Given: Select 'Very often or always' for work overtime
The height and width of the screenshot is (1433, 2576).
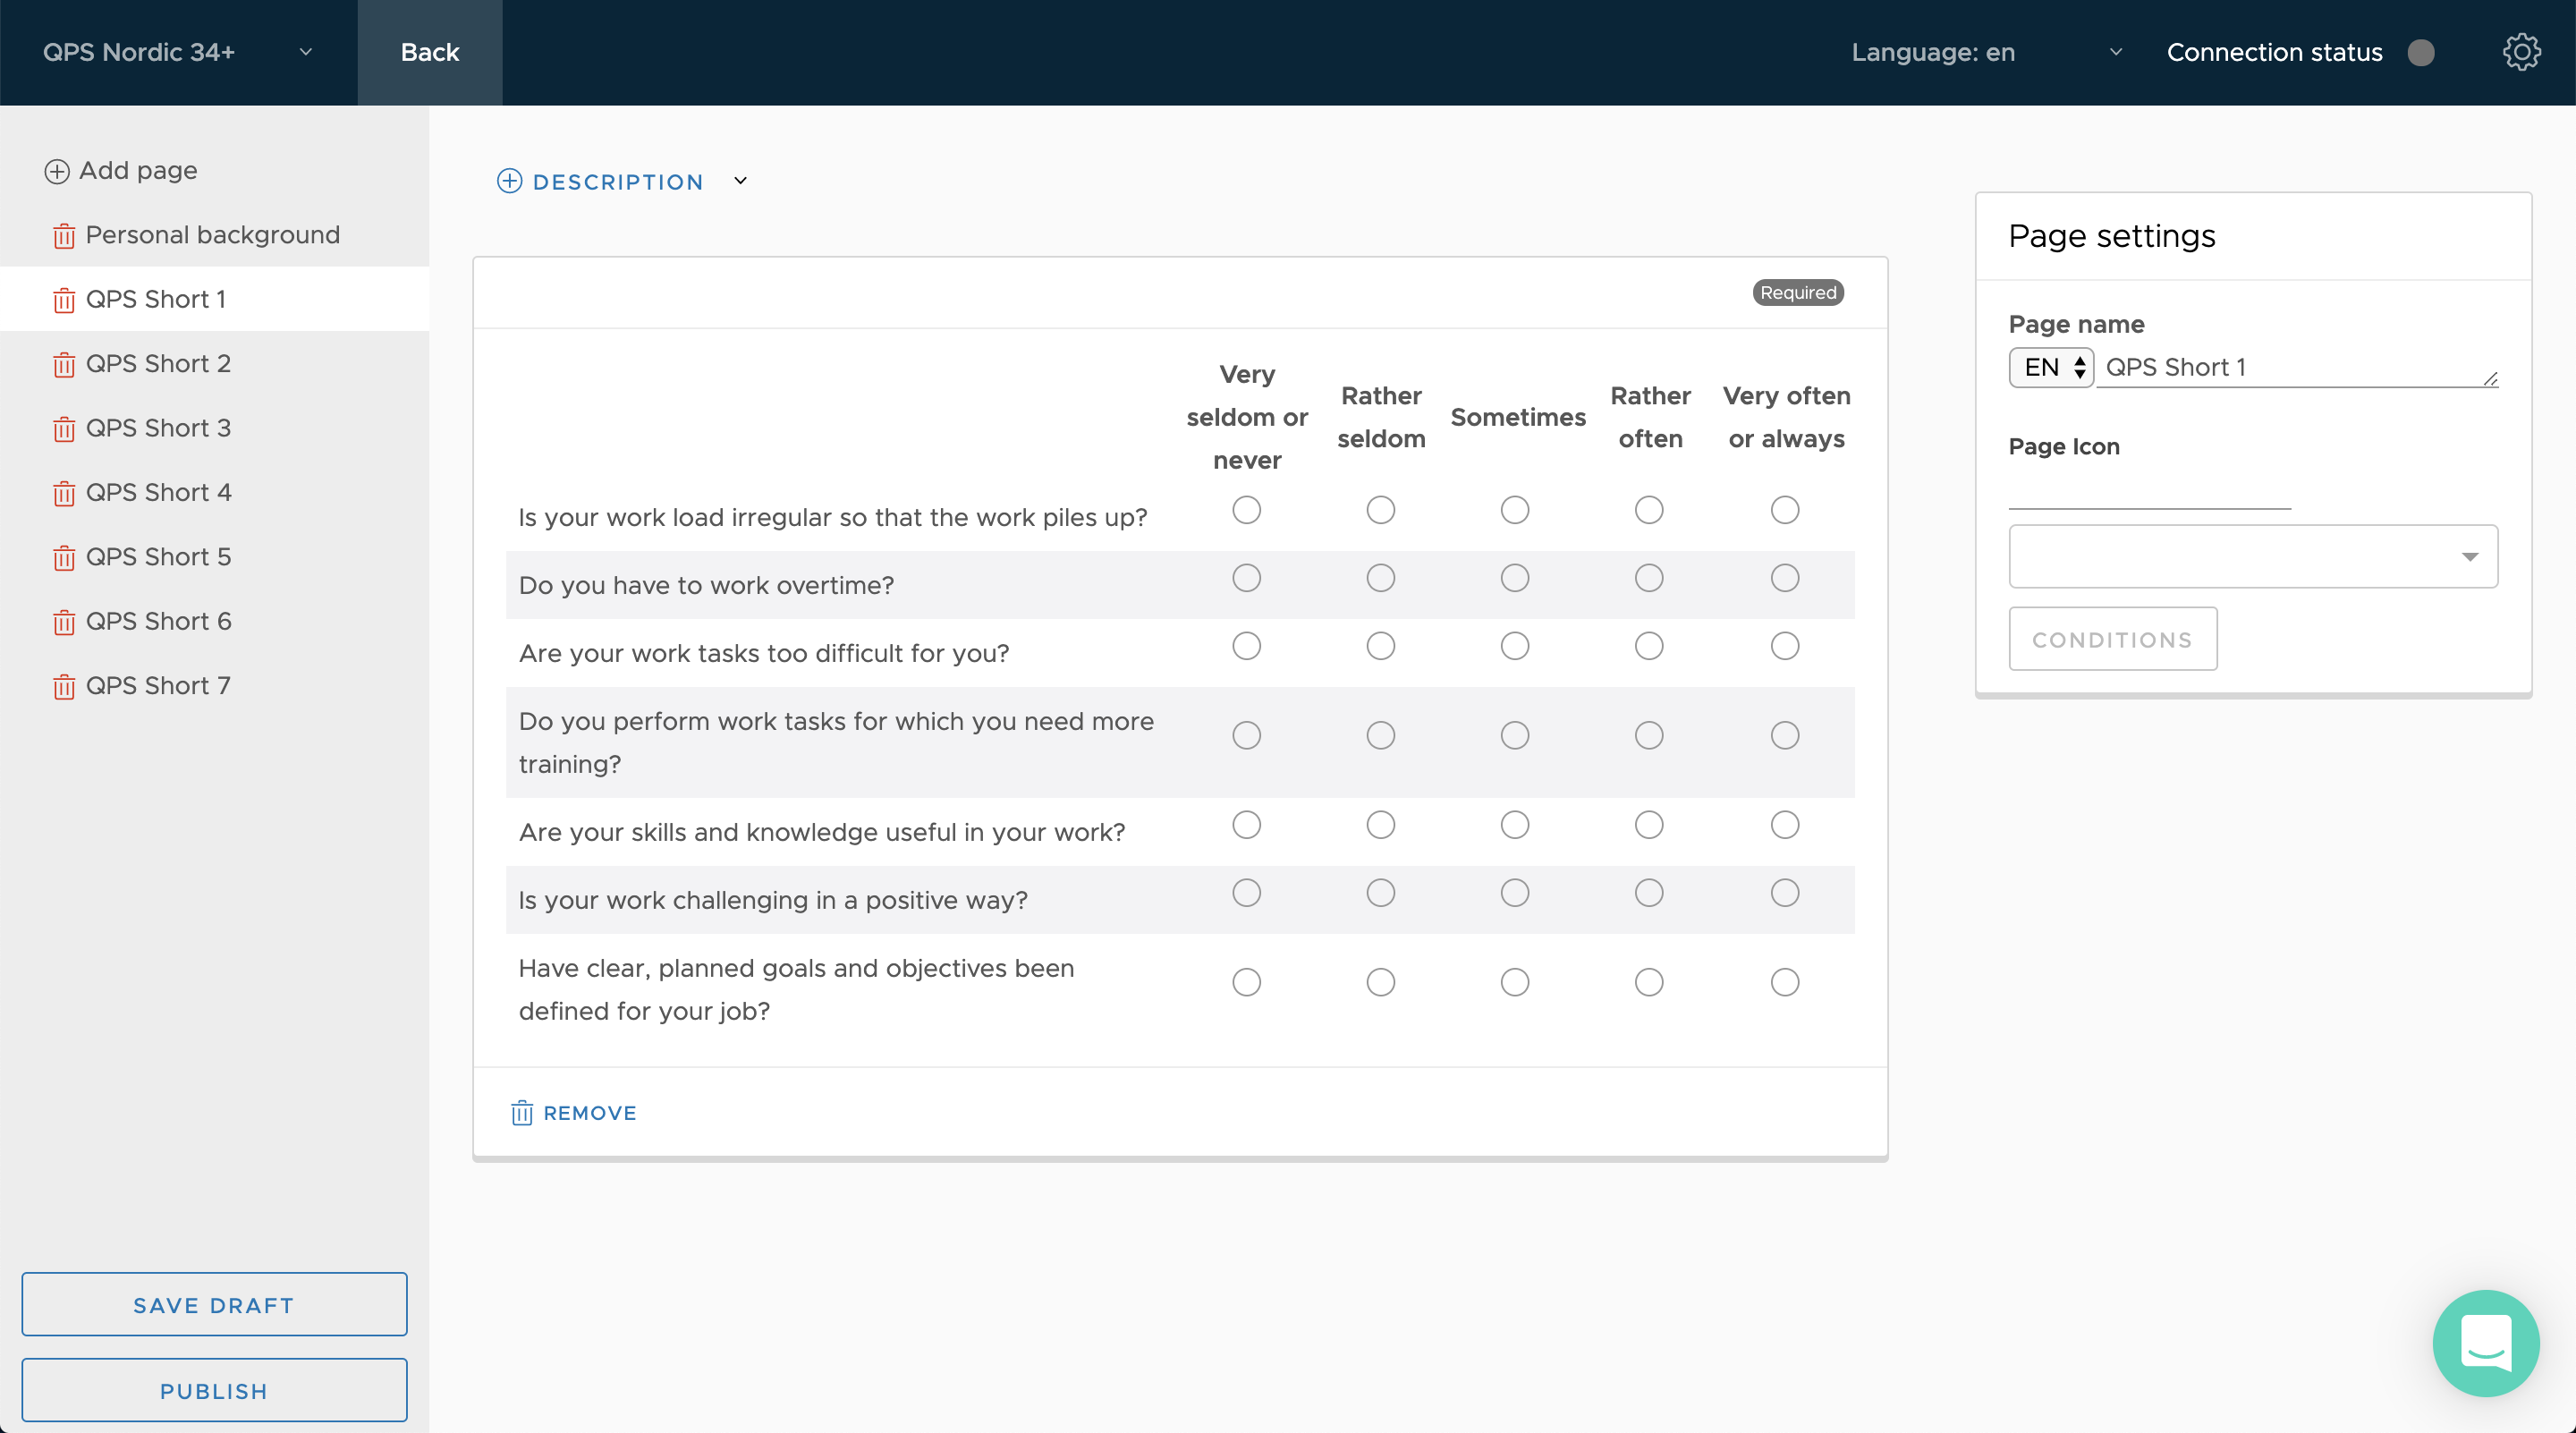Looking at the screenshot, I should pyautogui.click(x=1784, y=578).
